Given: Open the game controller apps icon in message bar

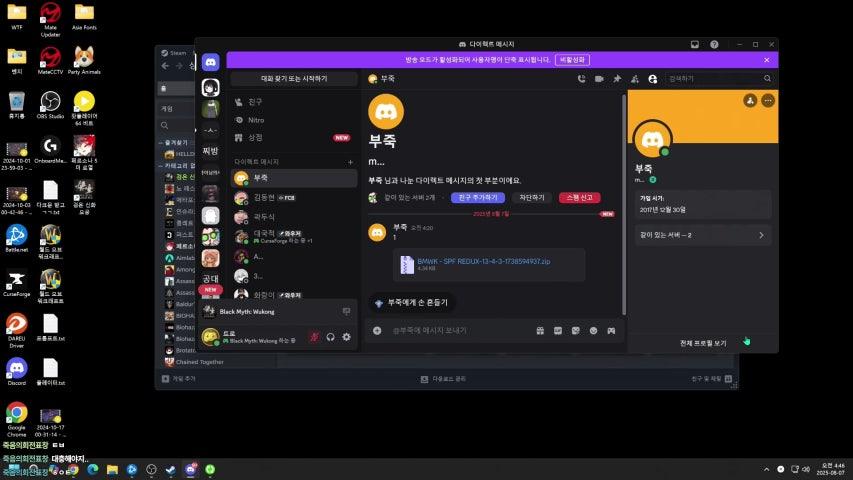Looking at the screenshot, I should [611, 330].
